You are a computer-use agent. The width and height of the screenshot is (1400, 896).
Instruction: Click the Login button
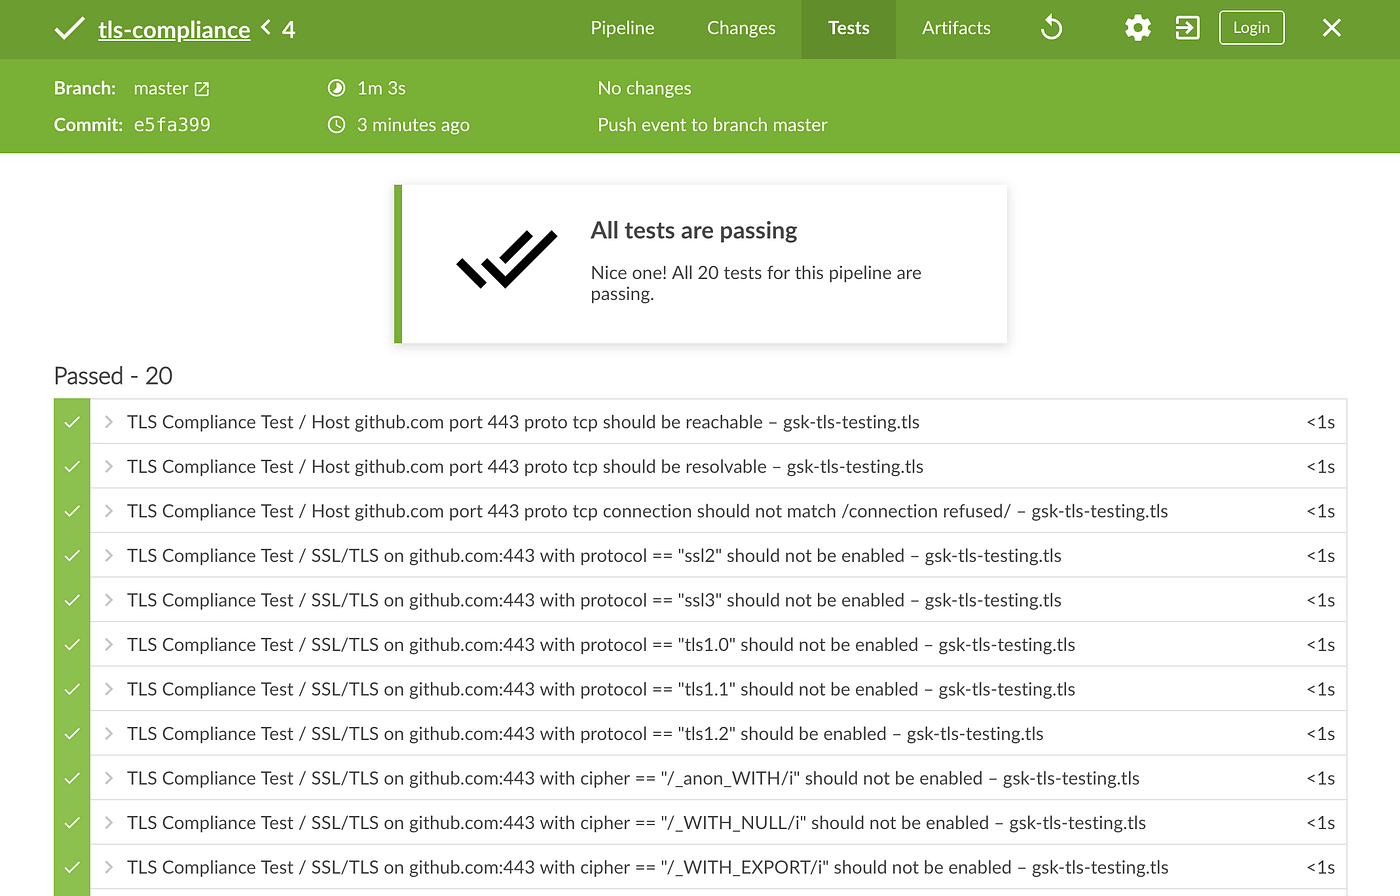pyautogui.click(x=1251, y=28)
